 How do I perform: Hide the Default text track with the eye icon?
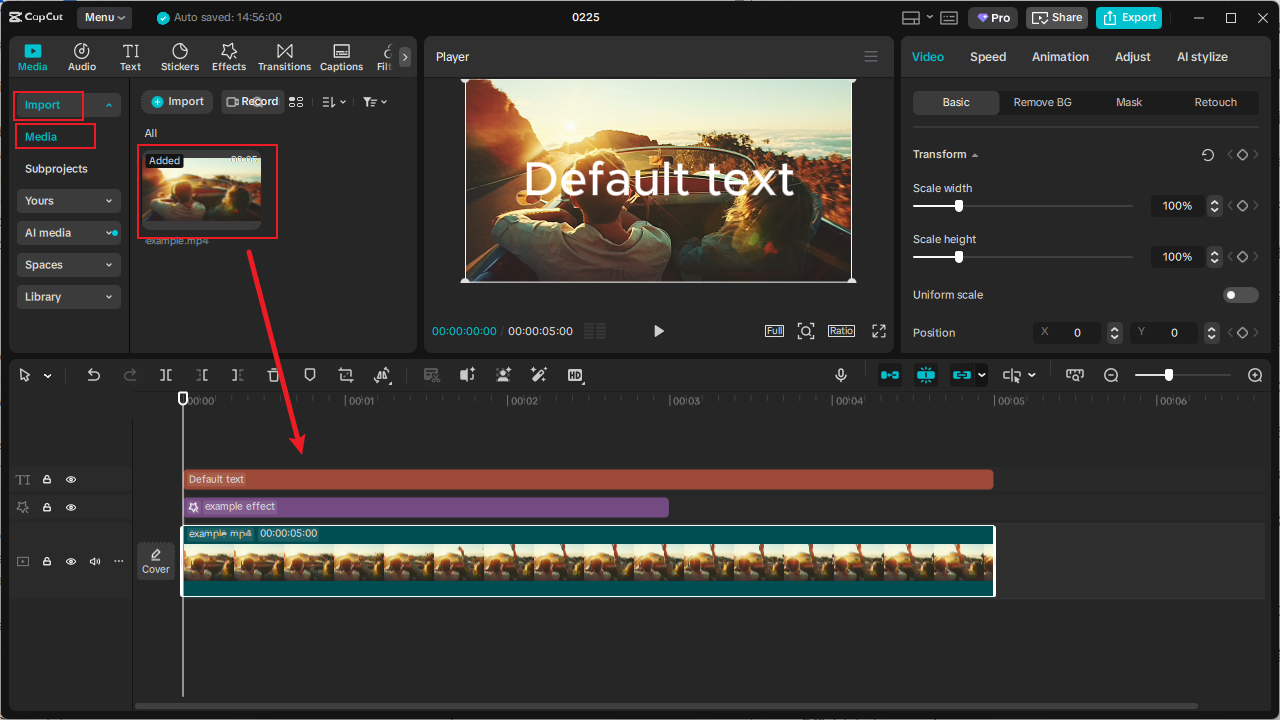71,479
